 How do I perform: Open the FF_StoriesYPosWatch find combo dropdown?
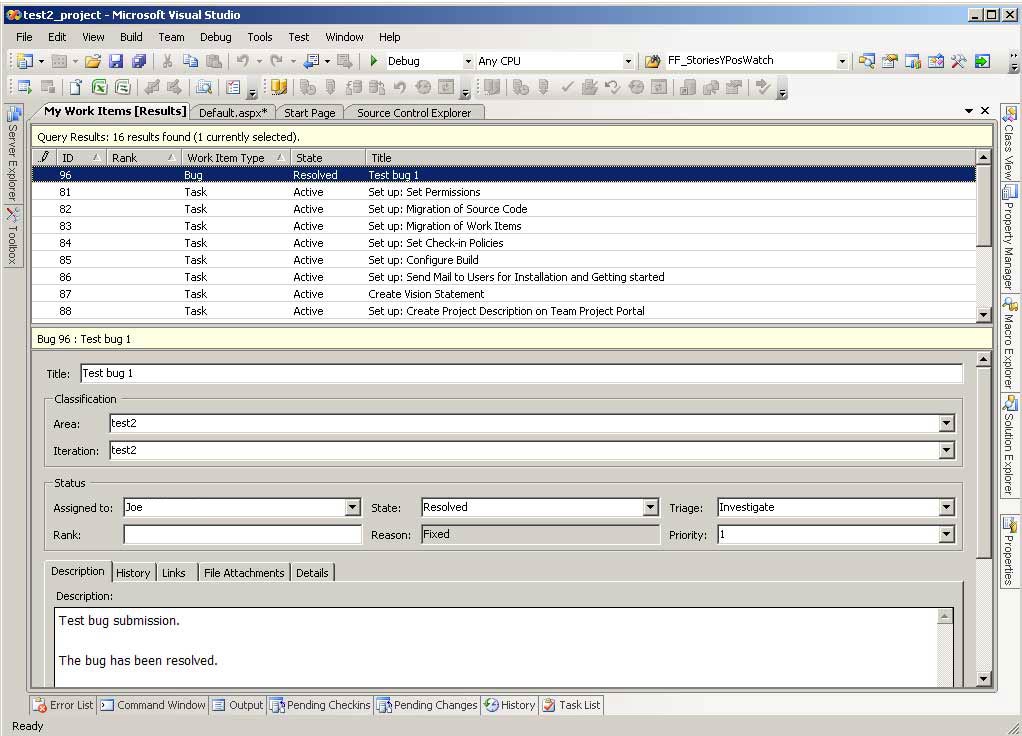pyautogui.click(x=842, y=61)
